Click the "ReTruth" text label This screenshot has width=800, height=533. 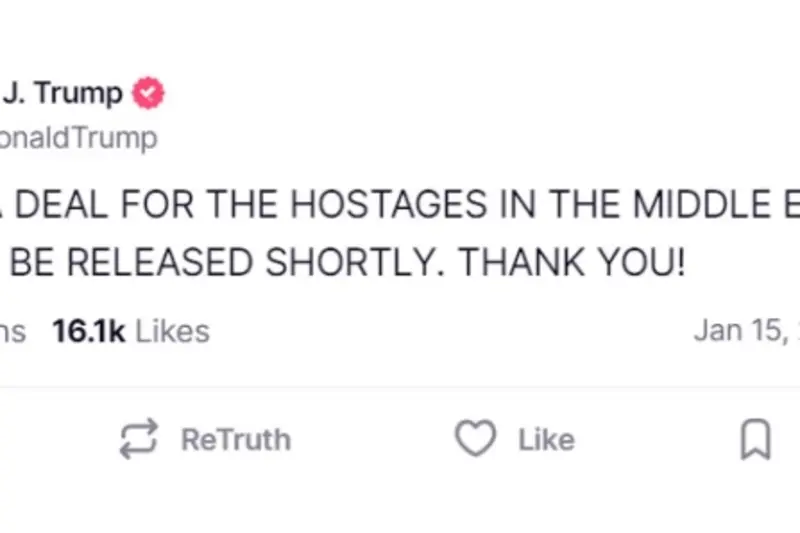[235, 440]
